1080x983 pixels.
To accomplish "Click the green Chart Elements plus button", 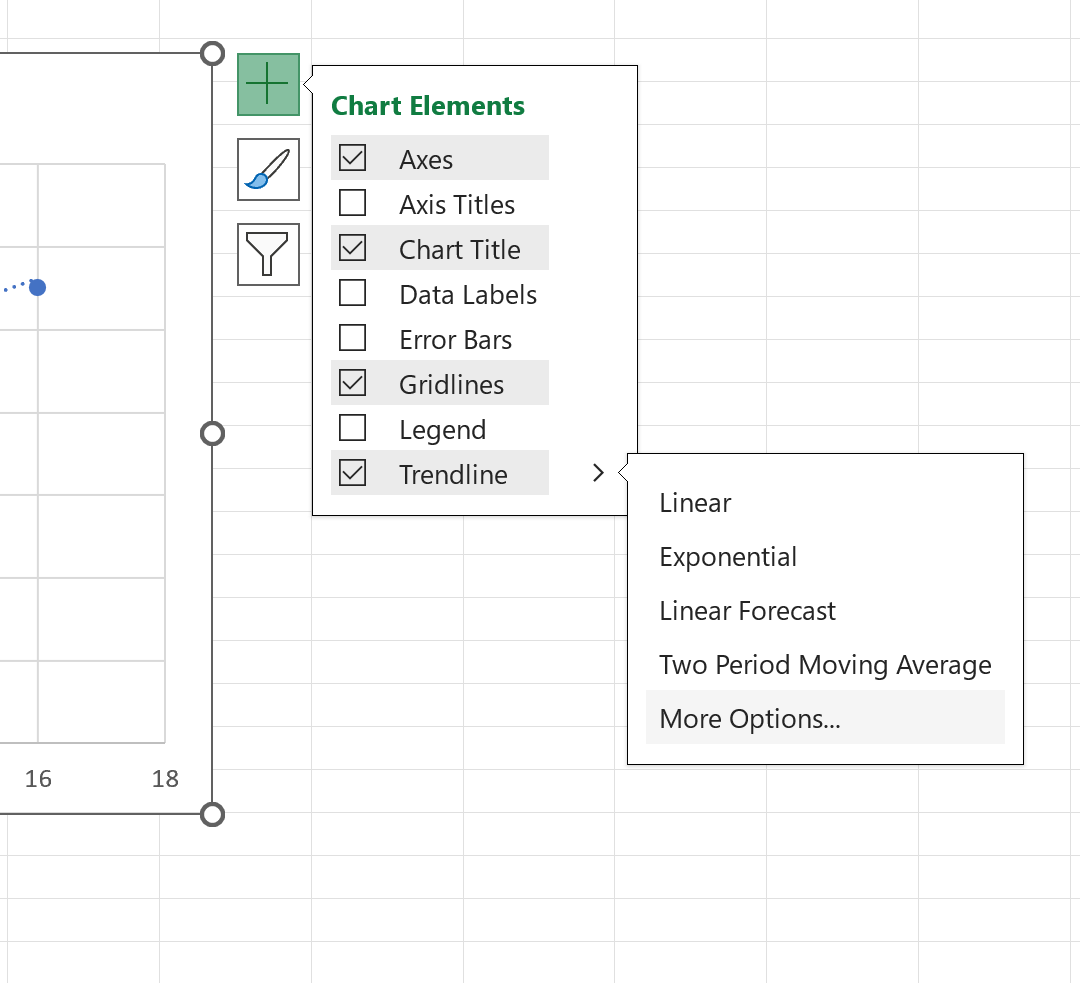I will click(268, 84).
